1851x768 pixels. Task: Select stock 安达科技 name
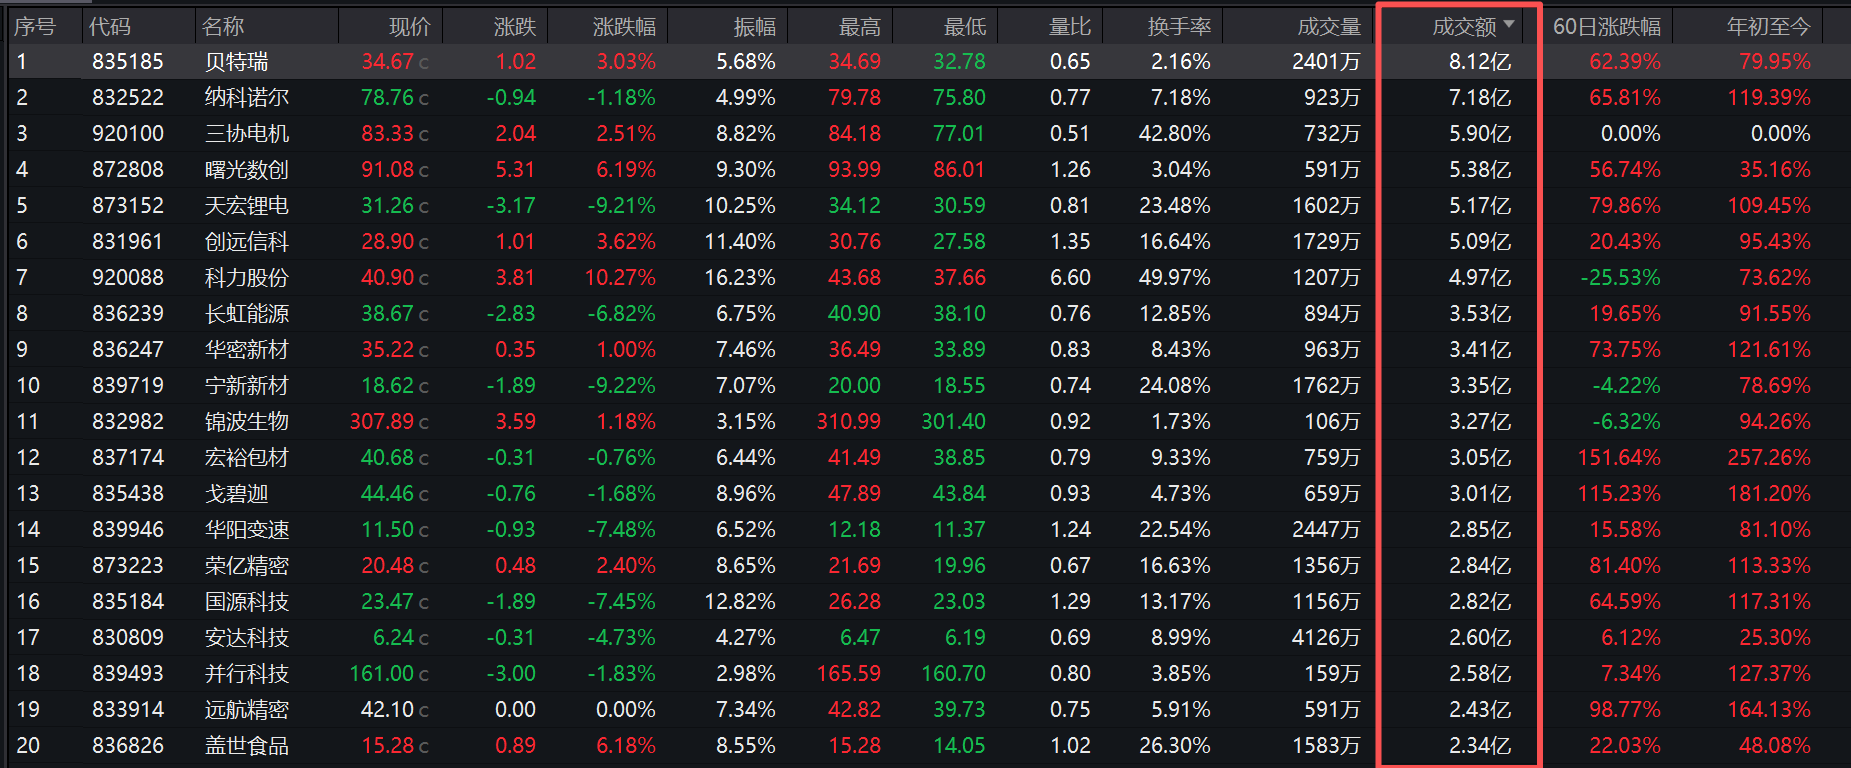247,638
